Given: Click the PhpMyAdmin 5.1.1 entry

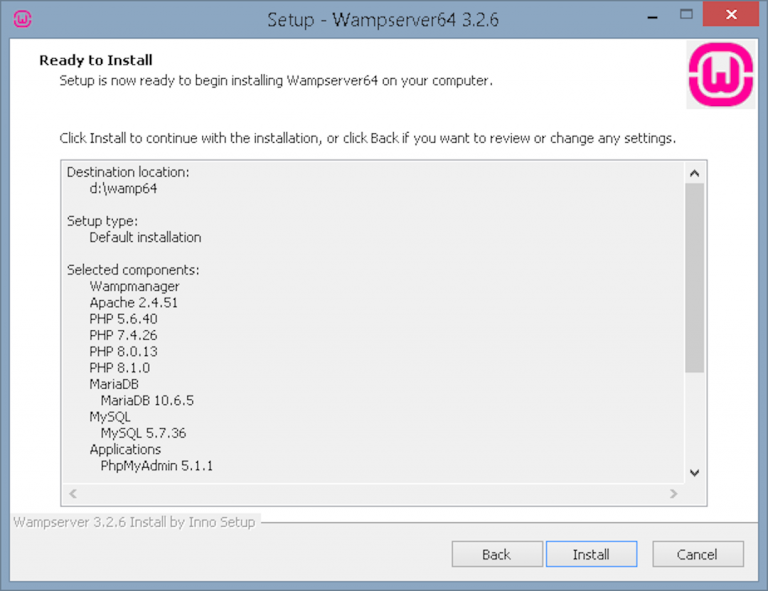Looking at the screenshot, I should (157, 466).
